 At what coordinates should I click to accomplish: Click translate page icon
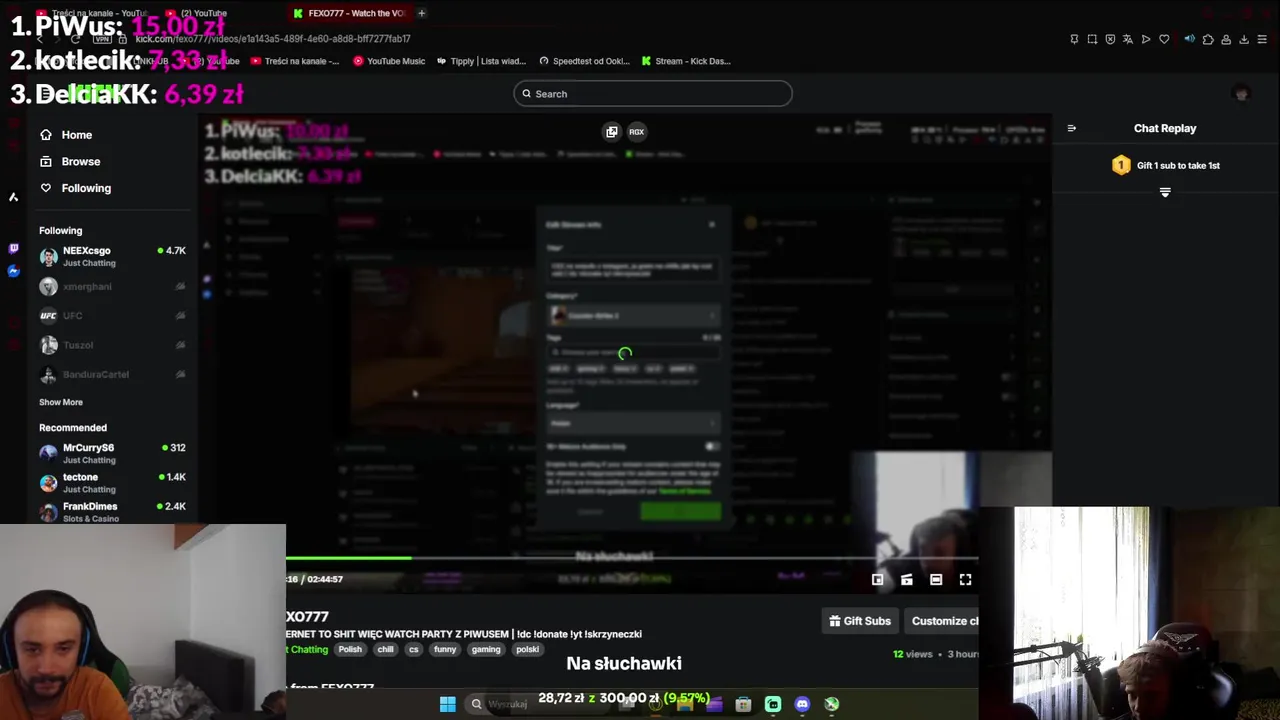(x=1128, y=39)
